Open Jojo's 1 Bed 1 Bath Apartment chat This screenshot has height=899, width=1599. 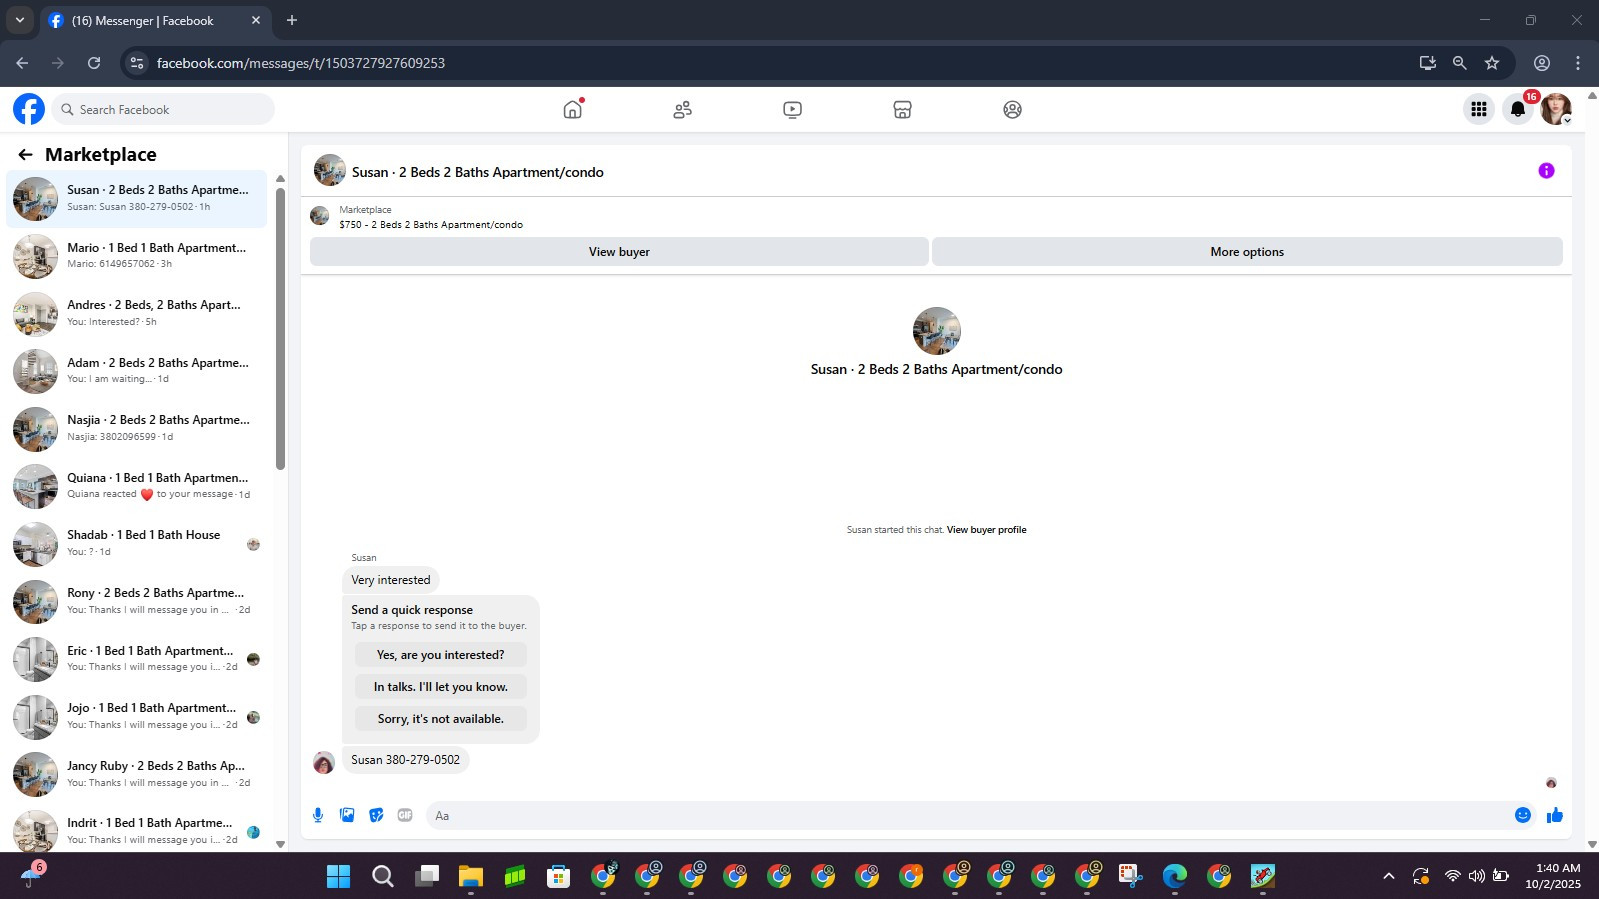(137, 716)
